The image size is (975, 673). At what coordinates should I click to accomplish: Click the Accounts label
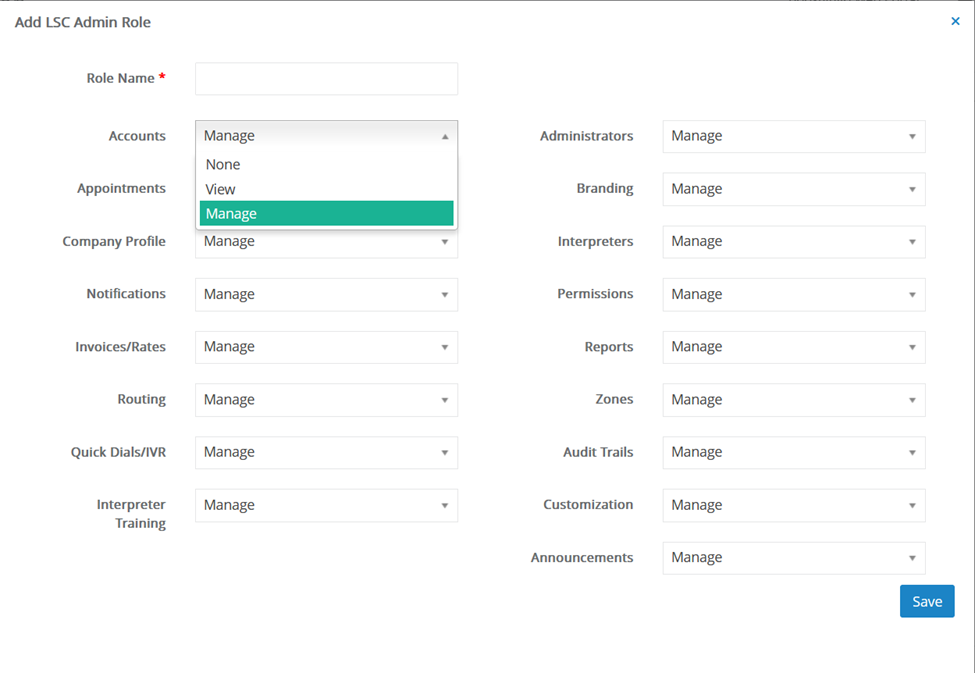click(x=137, y=136)
